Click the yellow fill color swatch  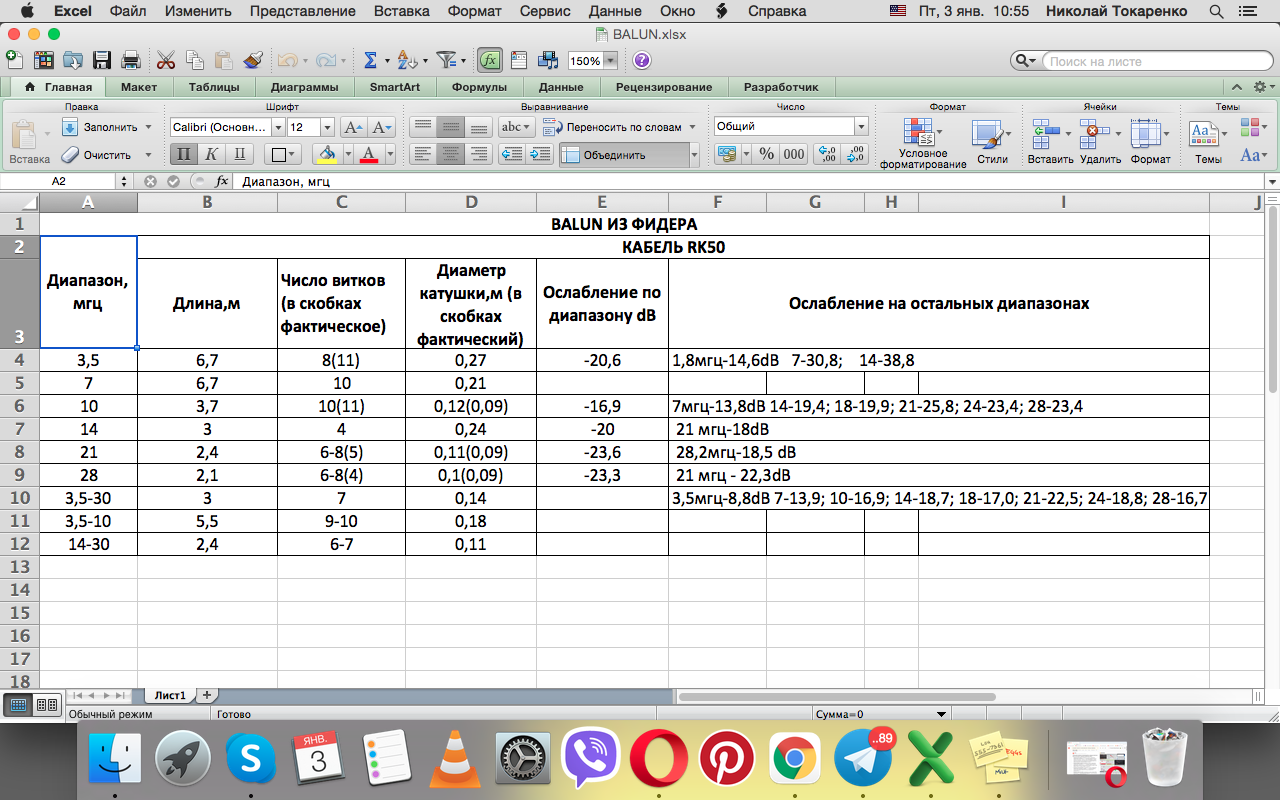point(326,154)
